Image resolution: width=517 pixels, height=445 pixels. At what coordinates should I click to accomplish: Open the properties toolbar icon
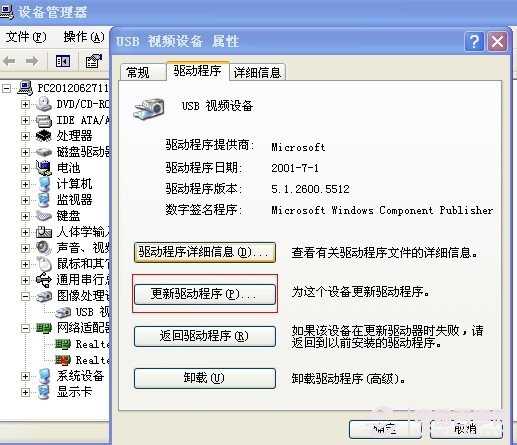click(94, 61)
